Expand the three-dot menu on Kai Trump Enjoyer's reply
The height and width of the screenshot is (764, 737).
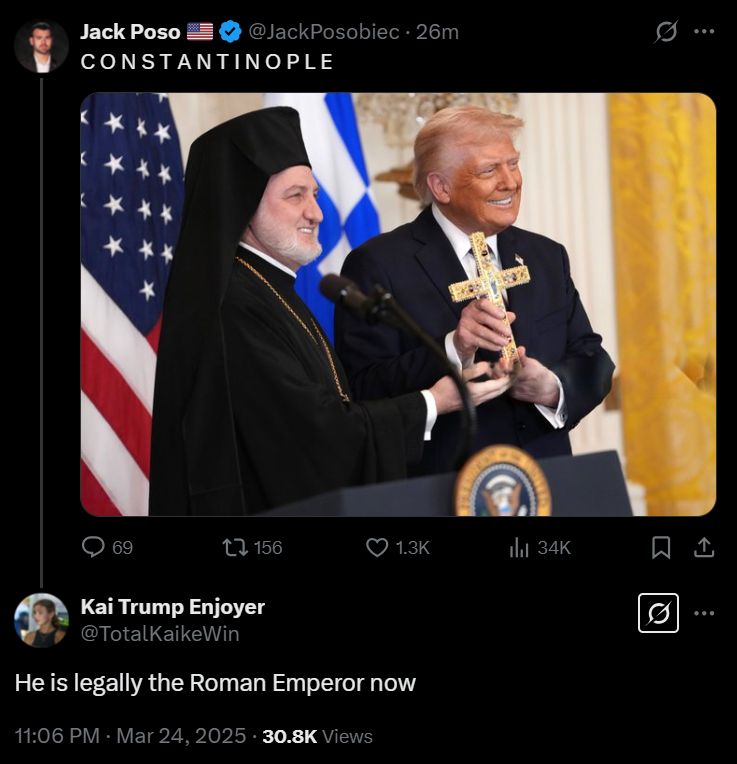(704, 613)
